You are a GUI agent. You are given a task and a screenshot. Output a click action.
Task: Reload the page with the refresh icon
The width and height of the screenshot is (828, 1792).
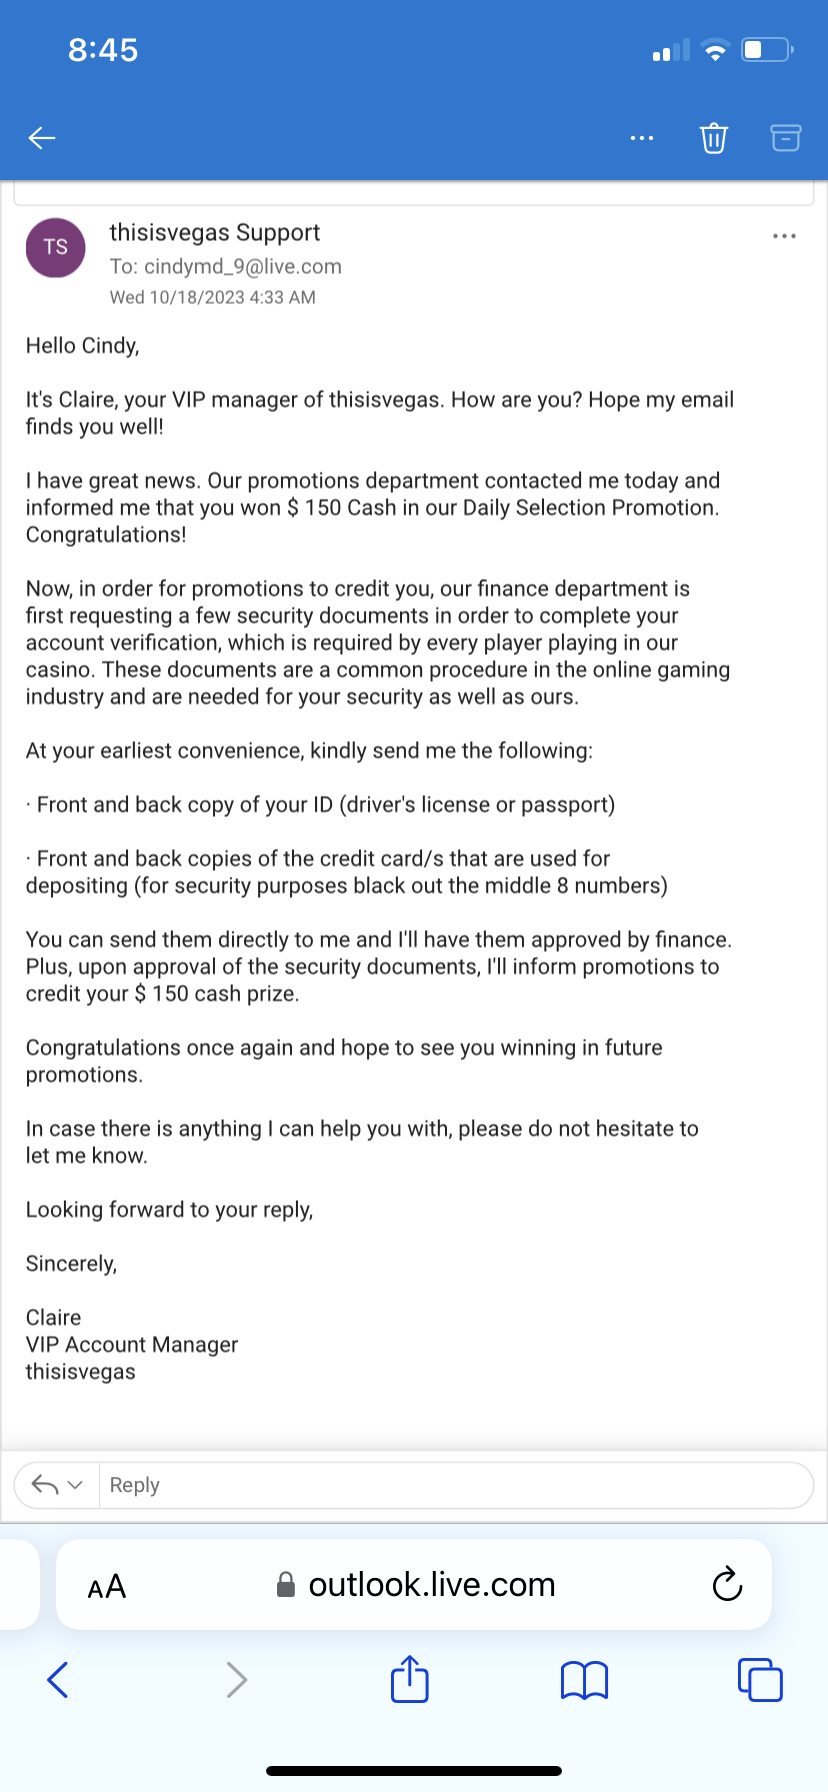pyautogui.click(x=727, y=1585)
